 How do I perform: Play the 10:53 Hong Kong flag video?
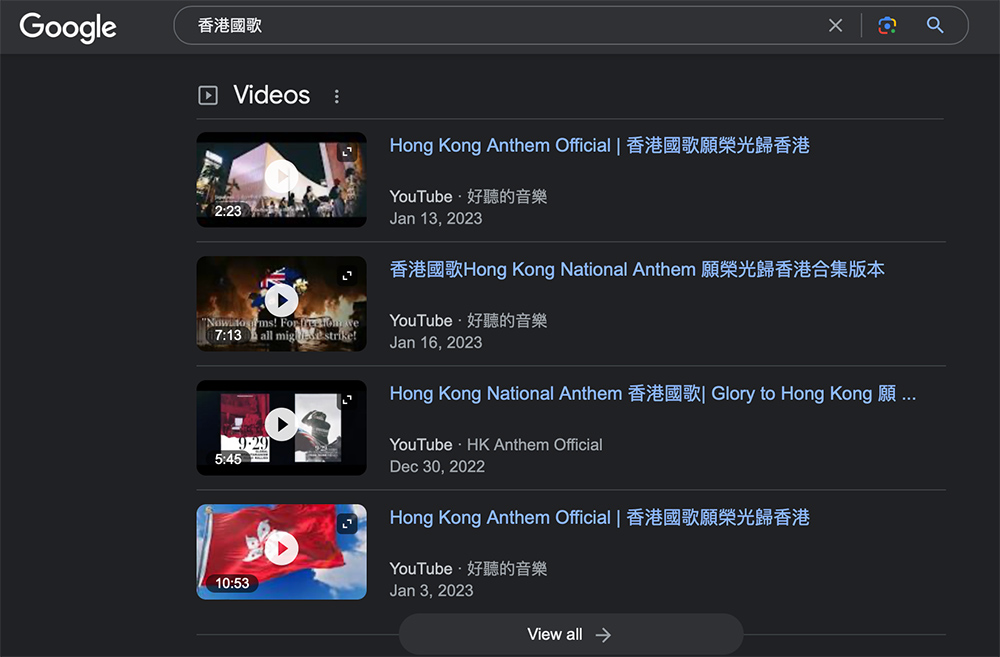coord(281,549)
